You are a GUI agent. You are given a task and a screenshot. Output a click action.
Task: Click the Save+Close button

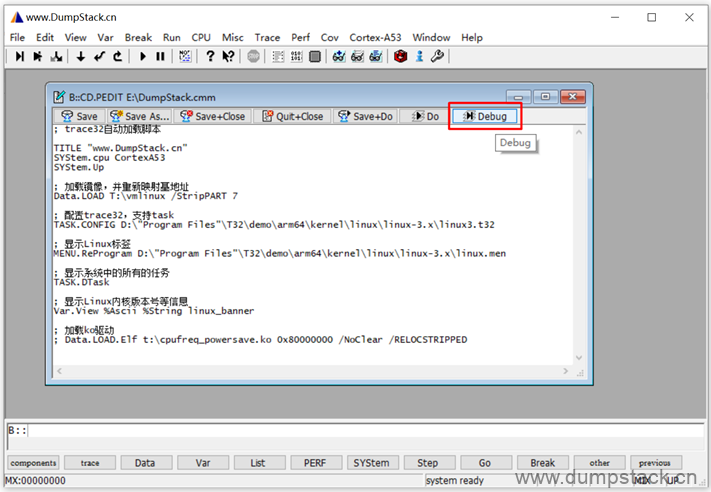click(212, 116)
